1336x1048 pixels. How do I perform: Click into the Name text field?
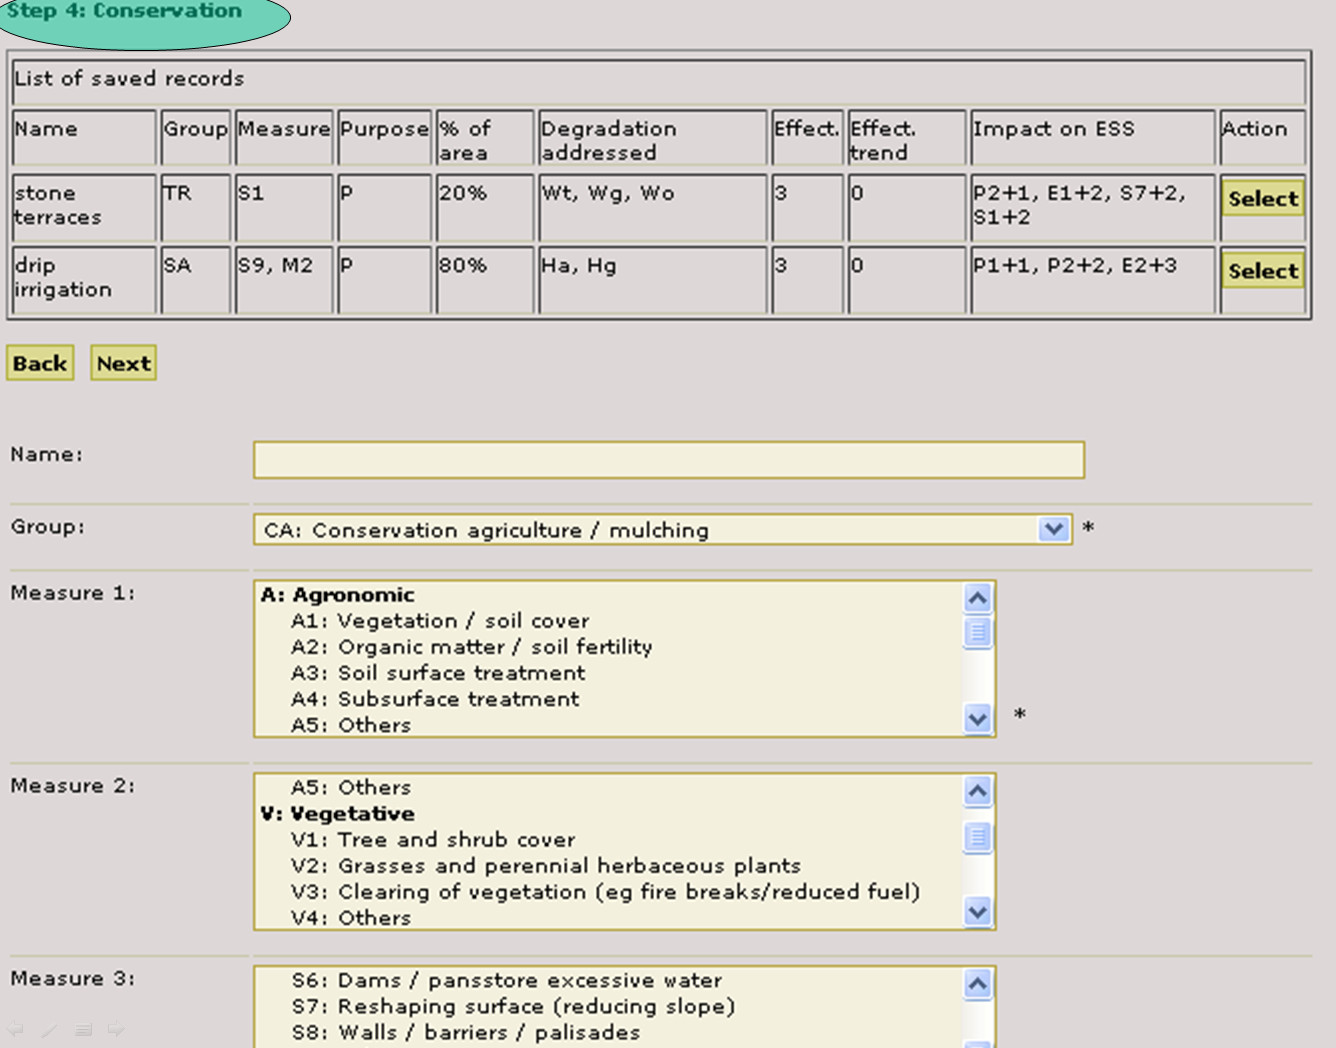[668, 460]
